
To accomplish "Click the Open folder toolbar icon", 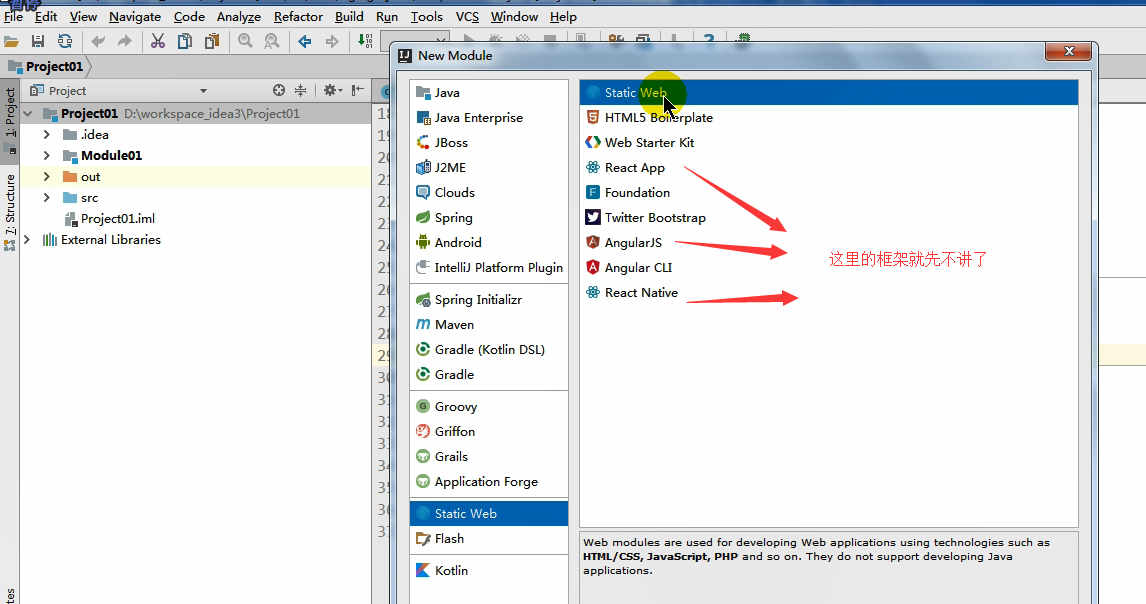I will tap(12, 42).
